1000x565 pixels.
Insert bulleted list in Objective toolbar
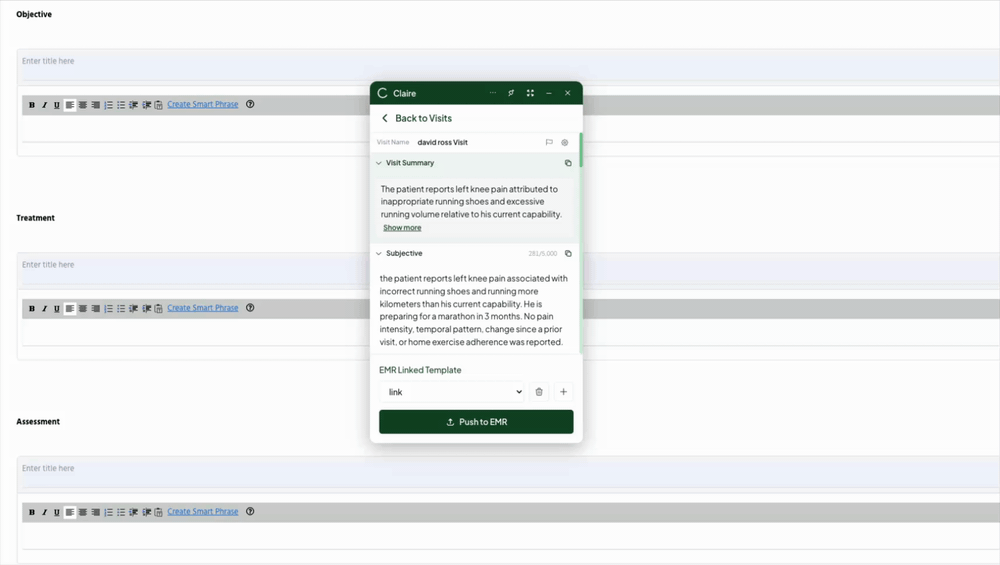(x=121, y=105)
